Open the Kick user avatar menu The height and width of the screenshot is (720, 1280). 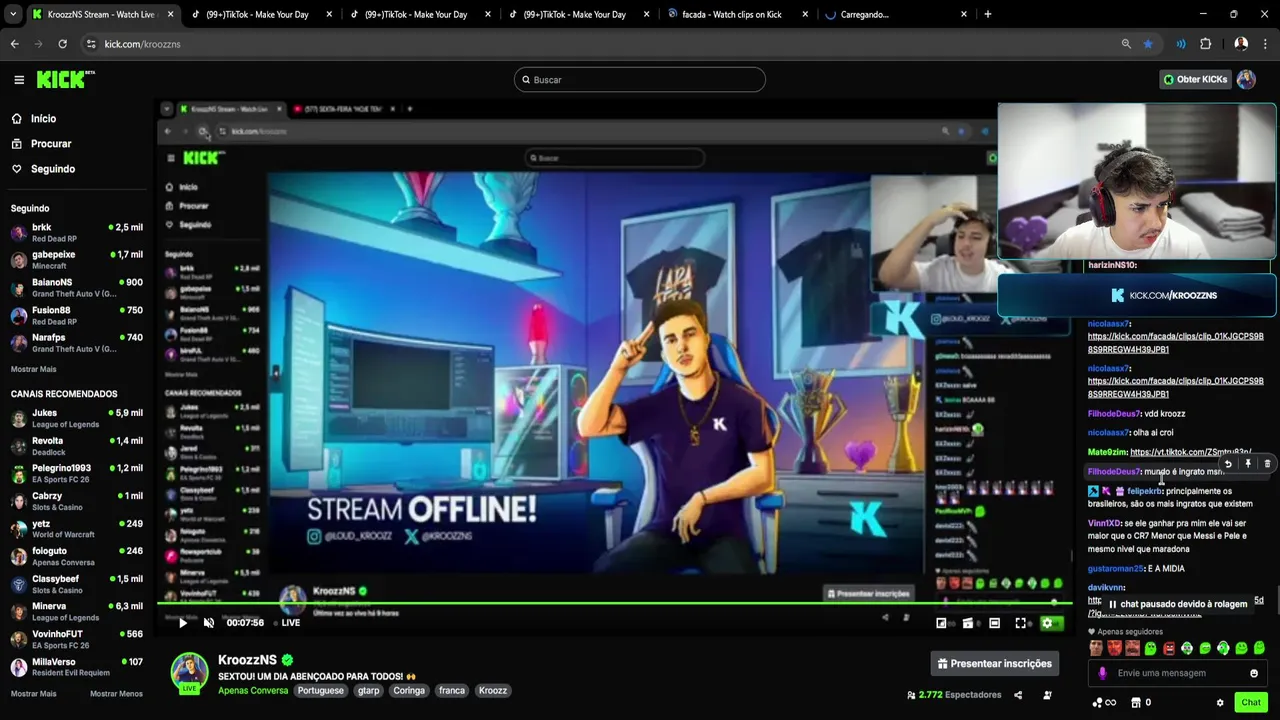pyautogui.click(x=1246, y=80)
